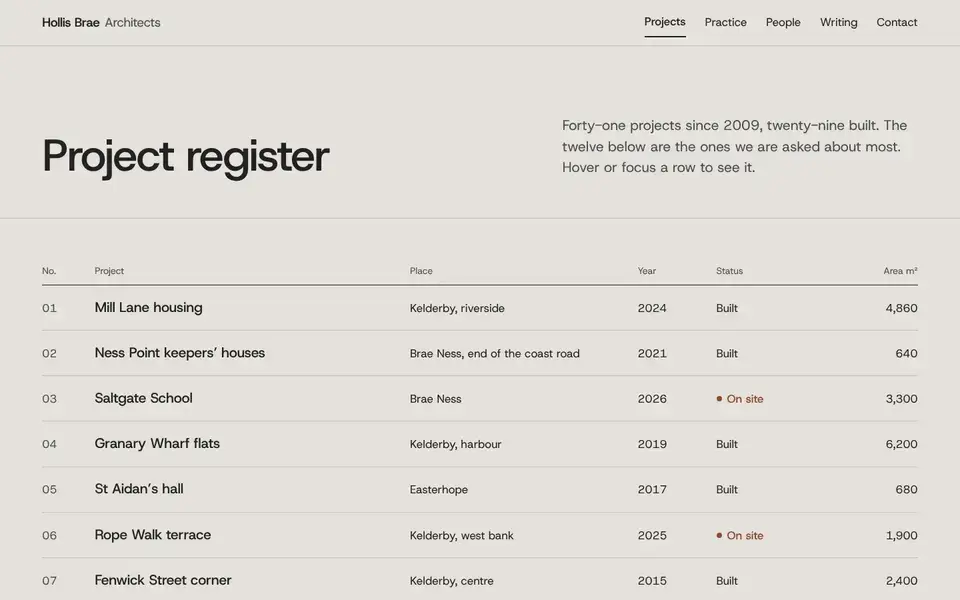
Task: Open the Granary Wharf flats row
Action: pos(479,444)
